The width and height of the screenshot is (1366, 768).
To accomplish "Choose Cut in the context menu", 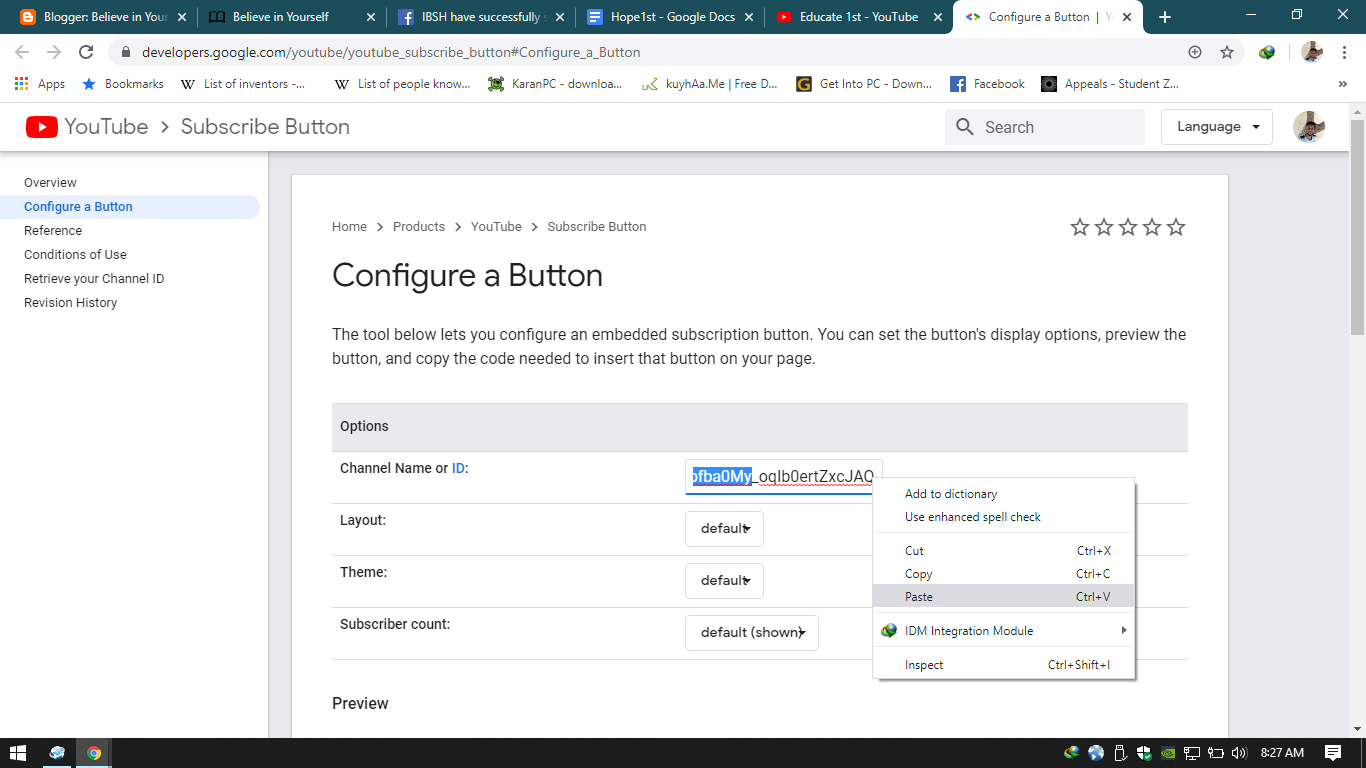I will click(x=1004, y=551).
